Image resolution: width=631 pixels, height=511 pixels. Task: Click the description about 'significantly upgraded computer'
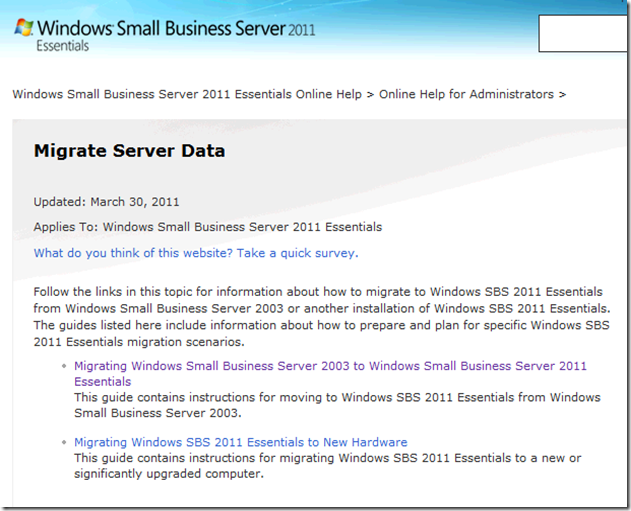pos(327,466)
